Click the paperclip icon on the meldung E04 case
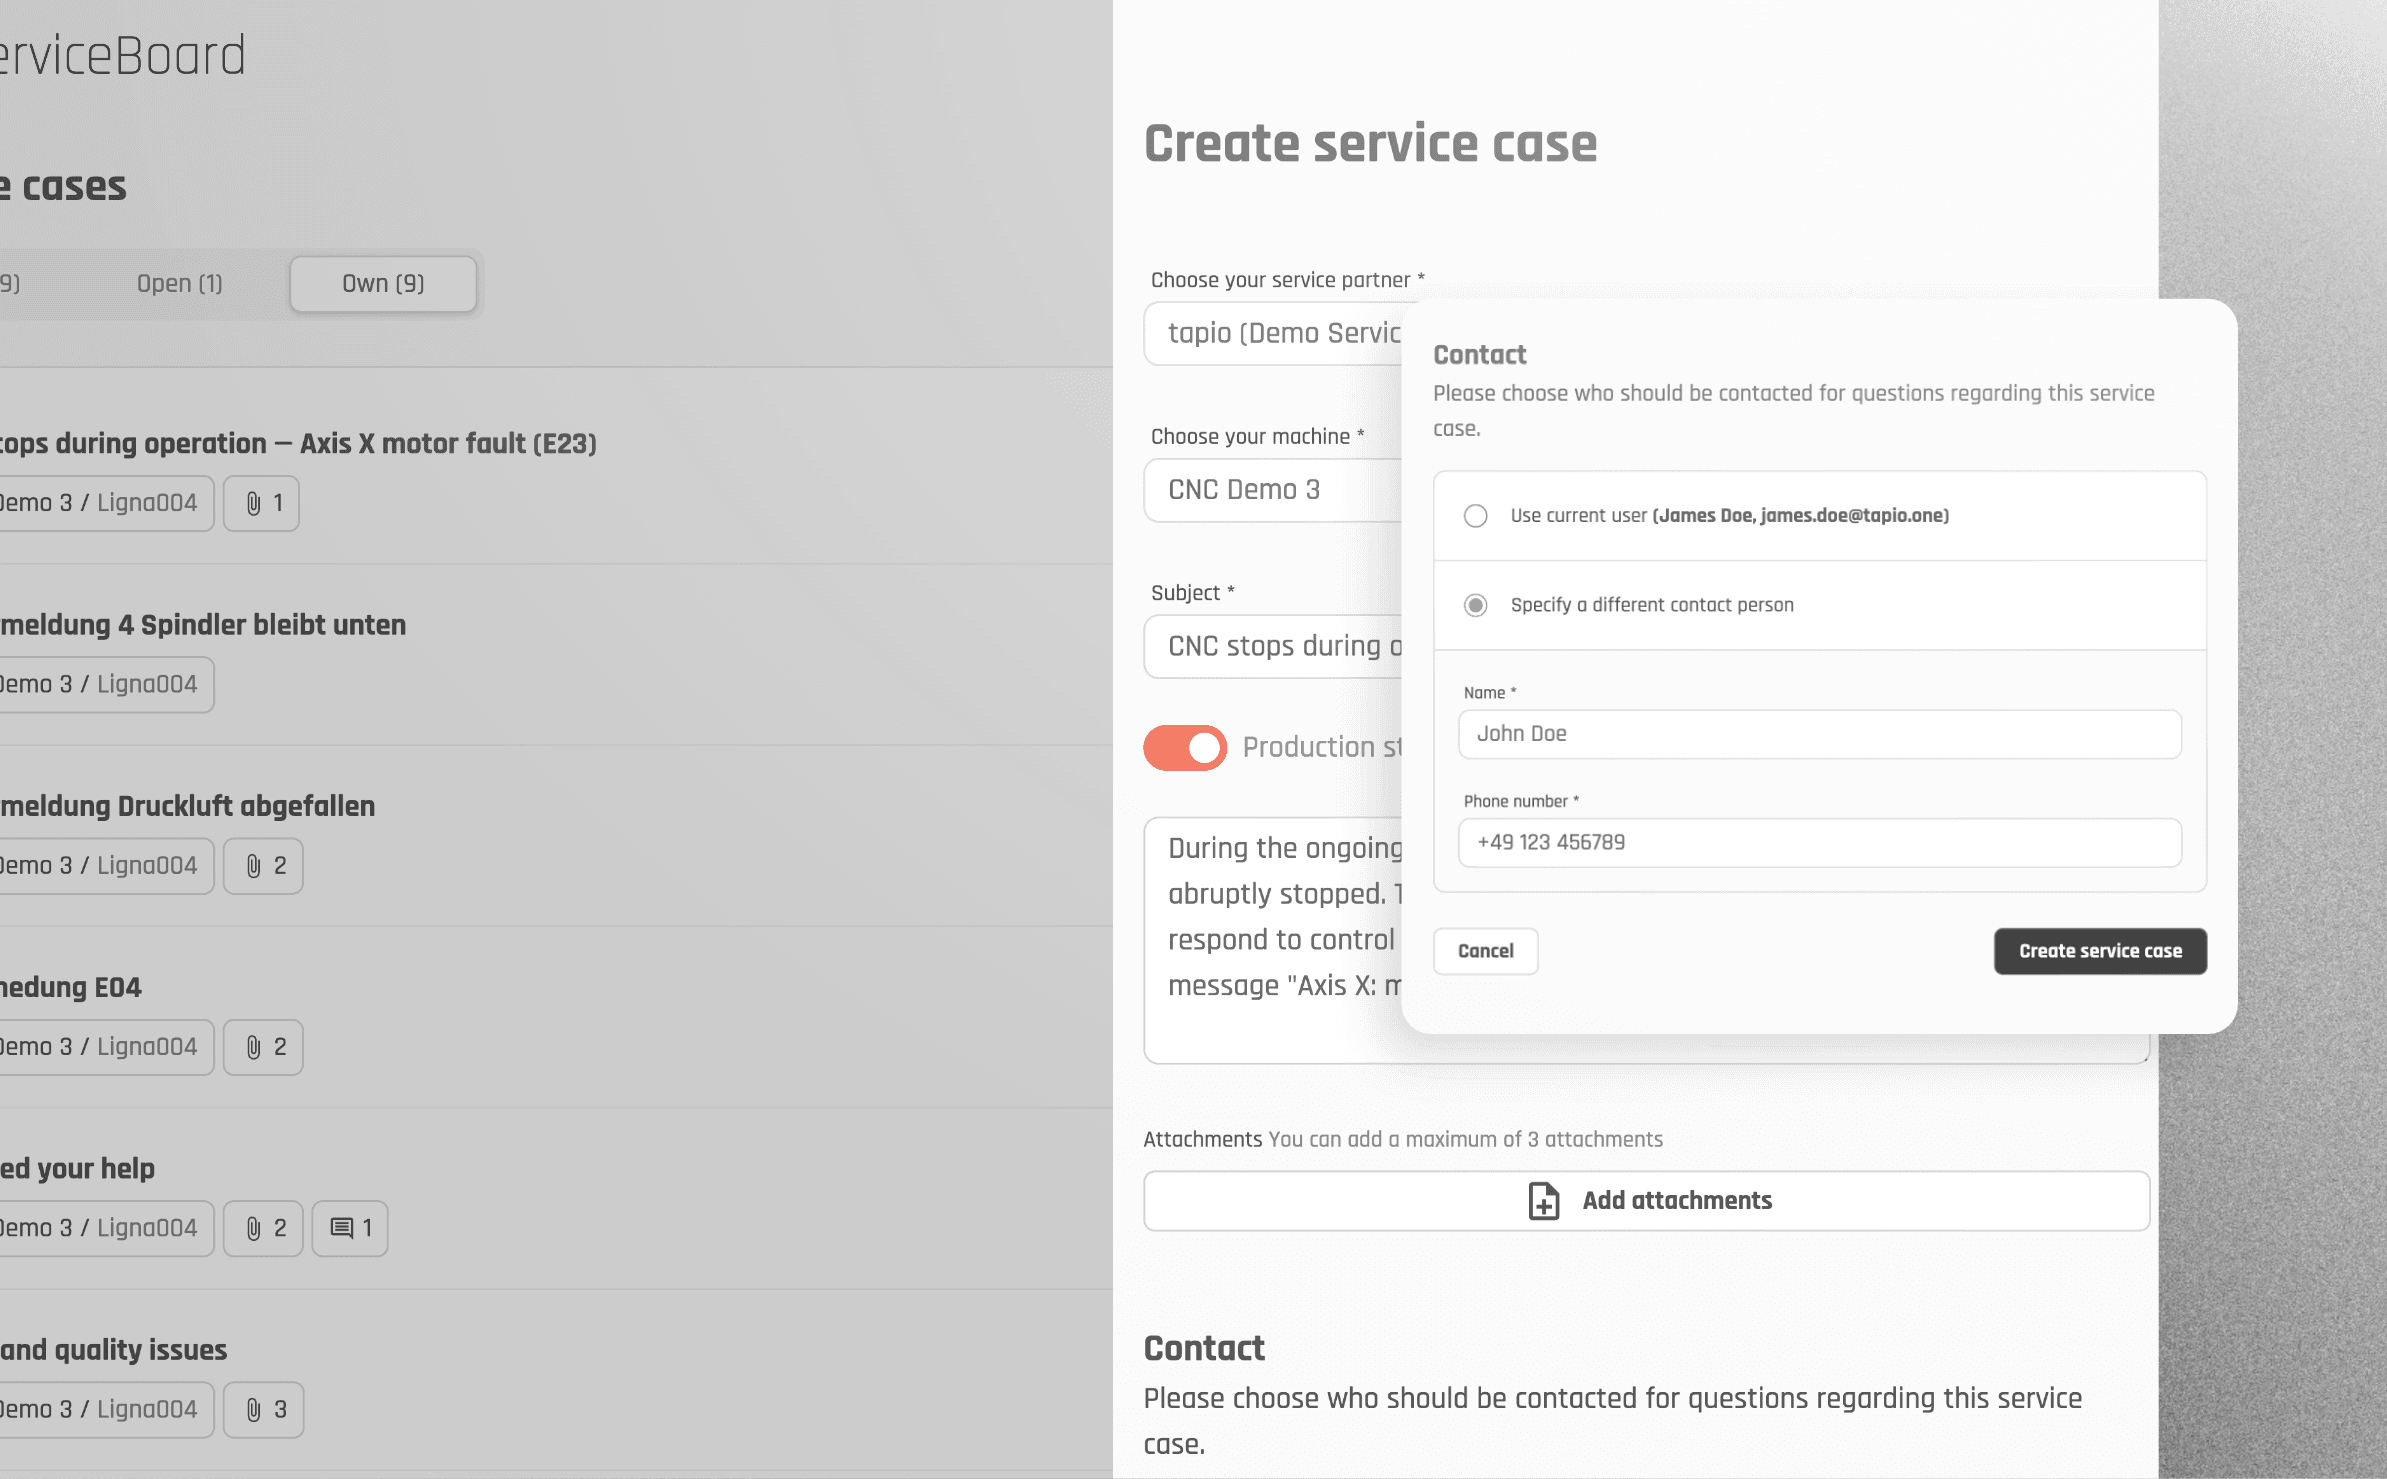Viewport: 2387px width, 1479px height. (263, 1046)
